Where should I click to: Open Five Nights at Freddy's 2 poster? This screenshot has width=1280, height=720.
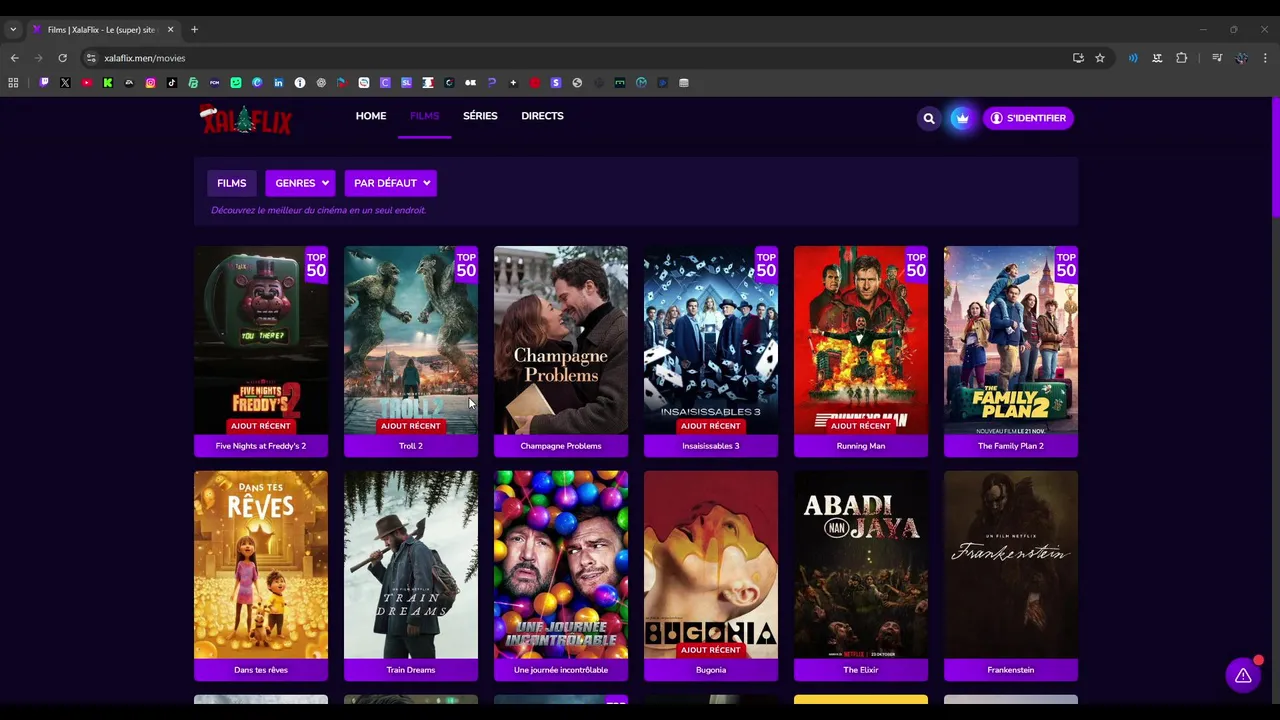261,340
